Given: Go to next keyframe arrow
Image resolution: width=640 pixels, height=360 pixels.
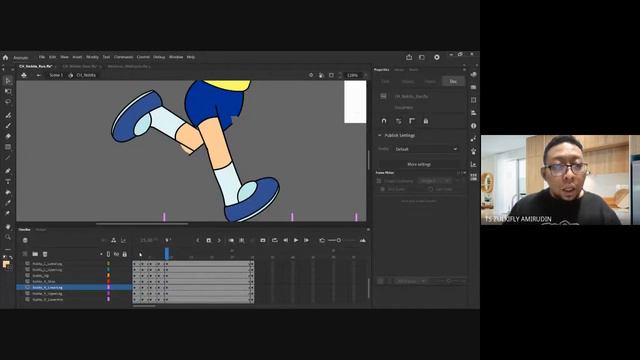Looking at the screenshot, I should (x=219, y=240).
